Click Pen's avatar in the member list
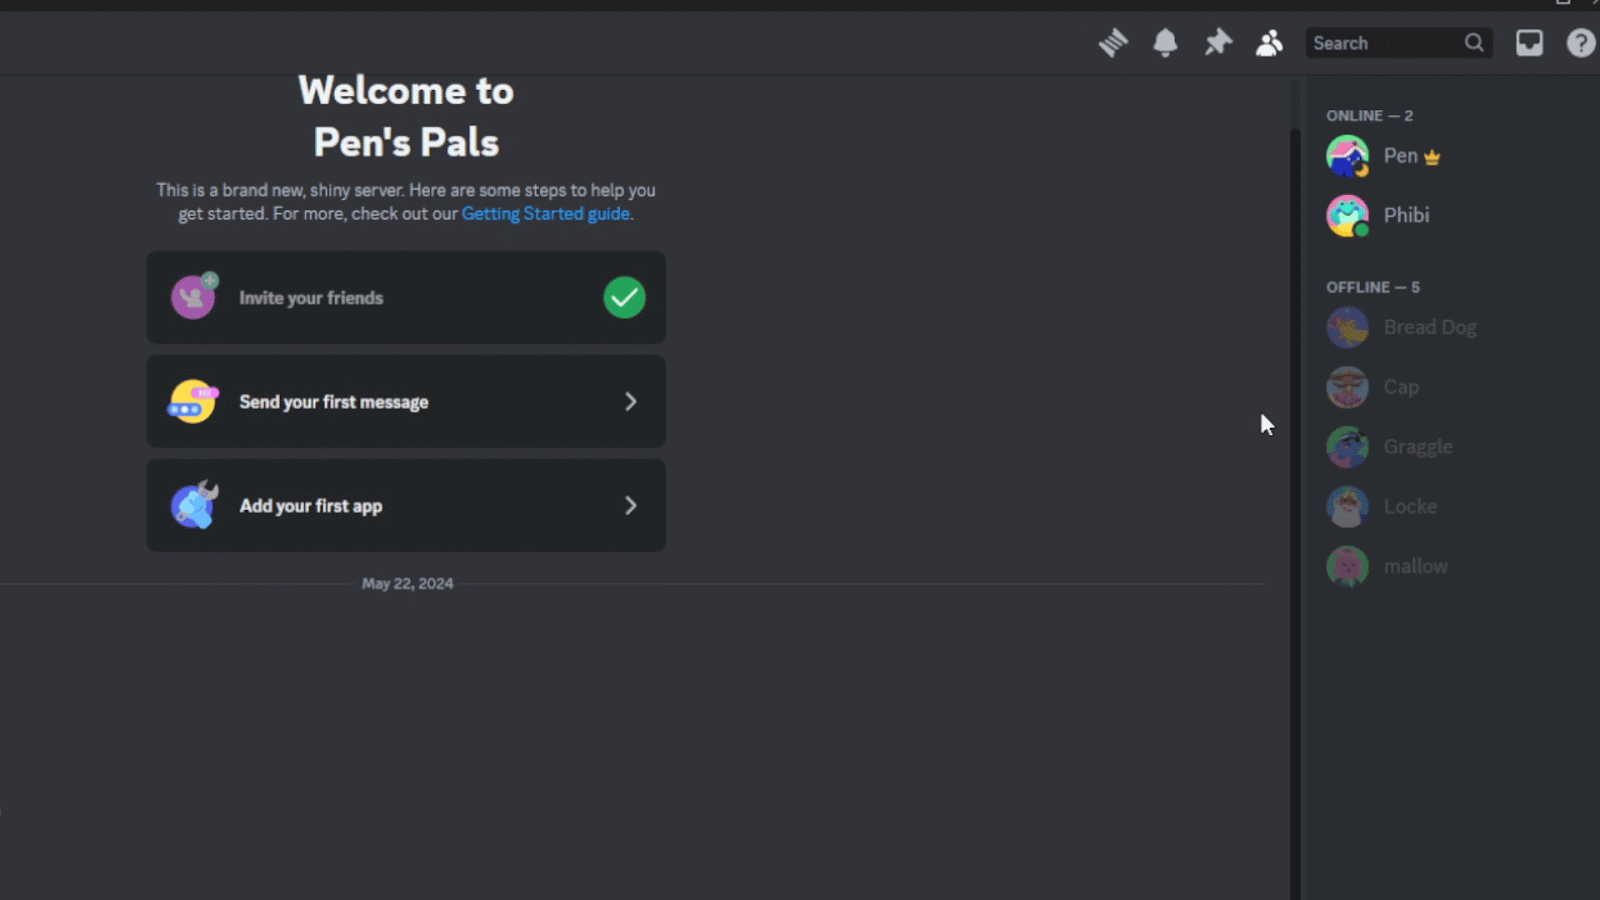 pyautogui.click(x=1347, y=156)
